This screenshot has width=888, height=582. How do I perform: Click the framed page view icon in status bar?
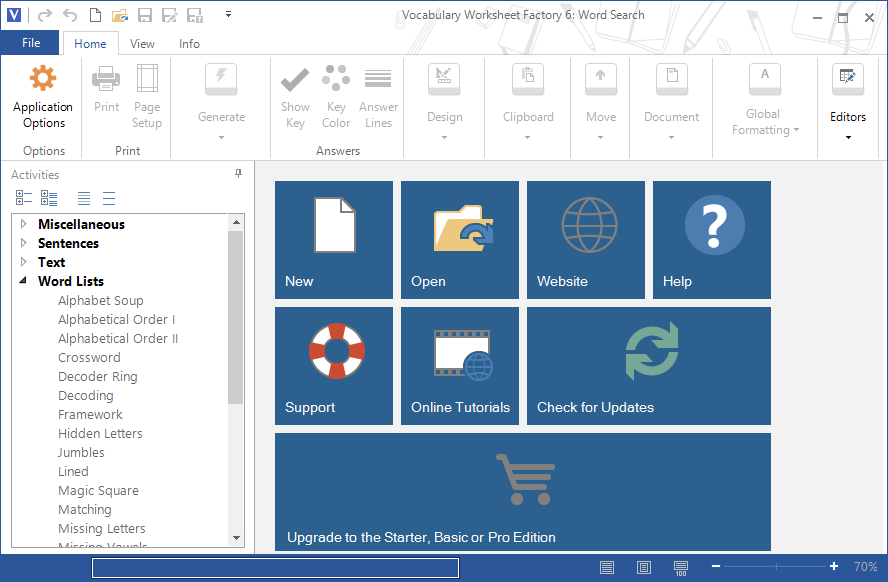click(x=644, y=567)
